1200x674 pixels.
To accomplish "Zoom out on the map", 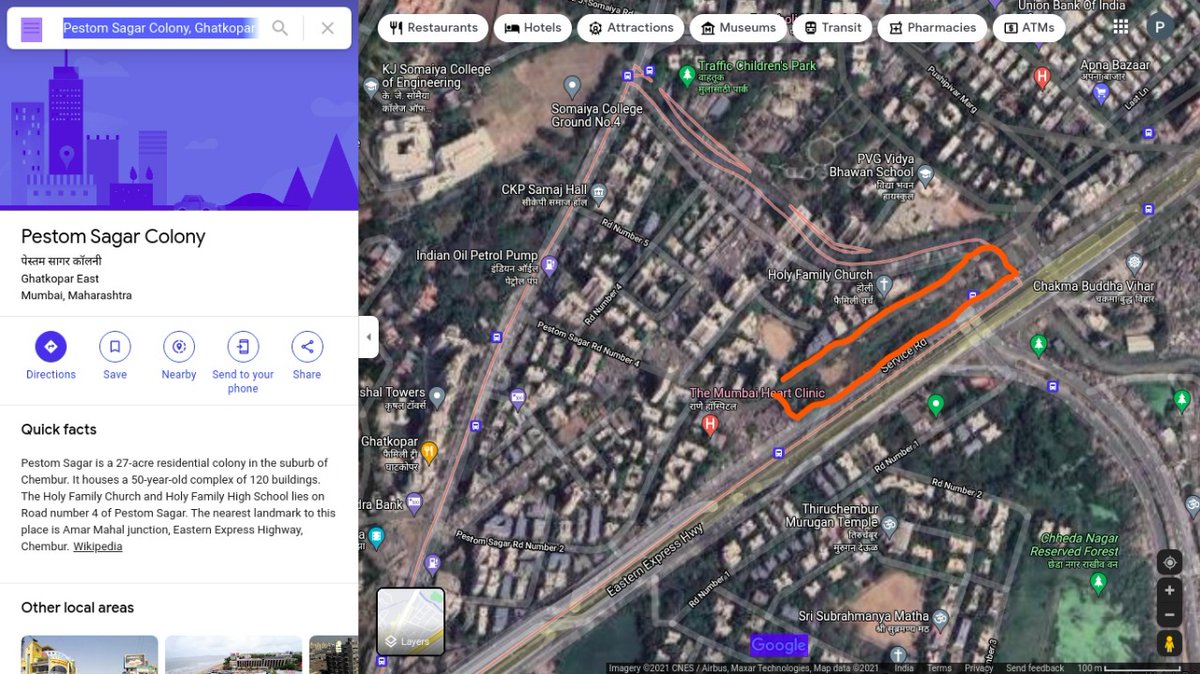I will click(1169, 615).
